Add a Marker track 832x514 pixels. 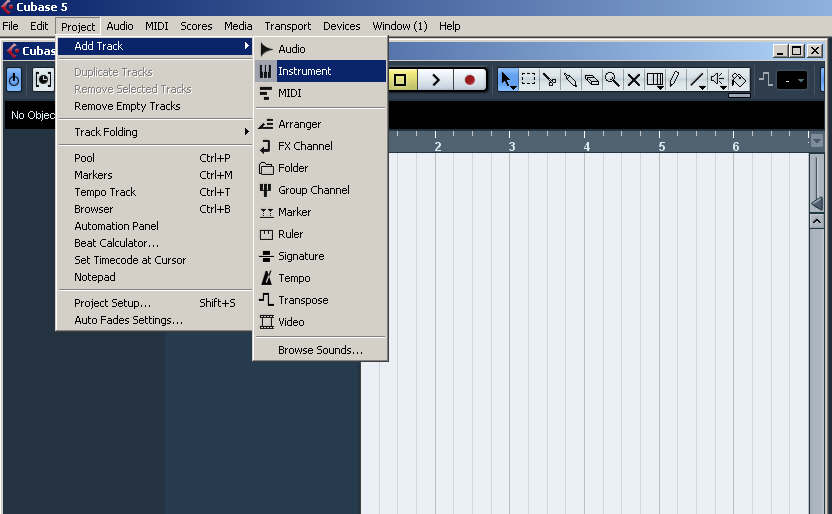320,212
